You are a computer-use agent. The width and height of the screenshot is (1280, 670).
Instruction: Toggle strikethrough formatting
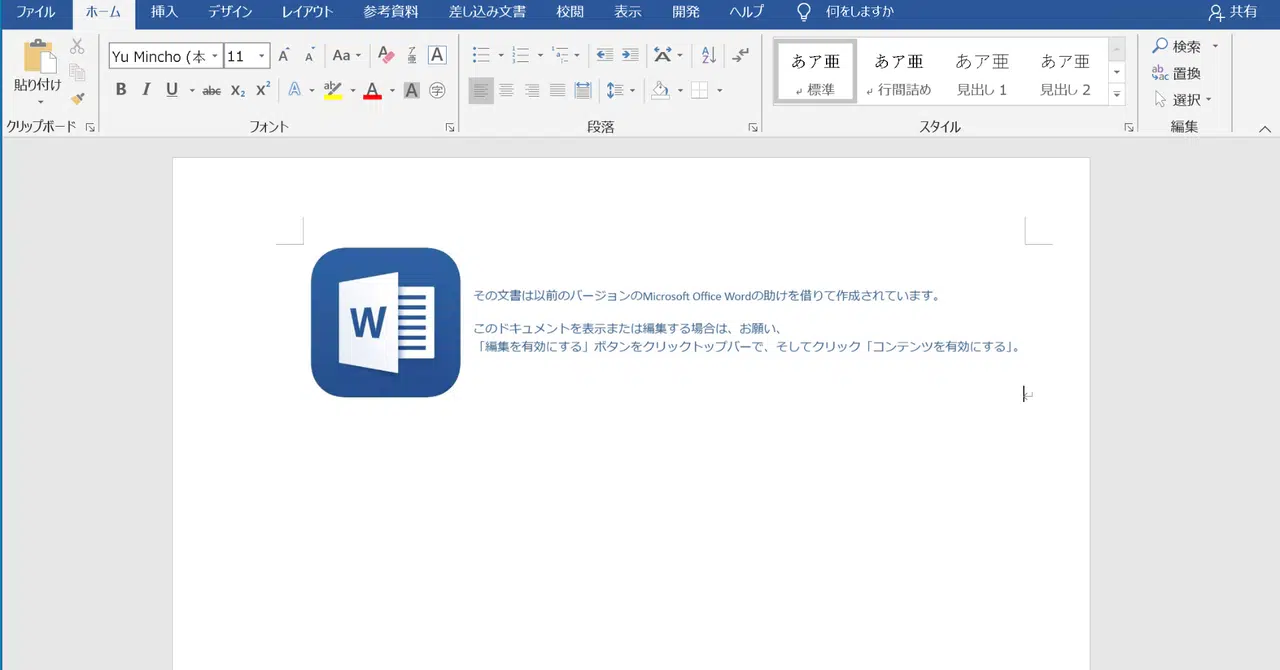211,90
